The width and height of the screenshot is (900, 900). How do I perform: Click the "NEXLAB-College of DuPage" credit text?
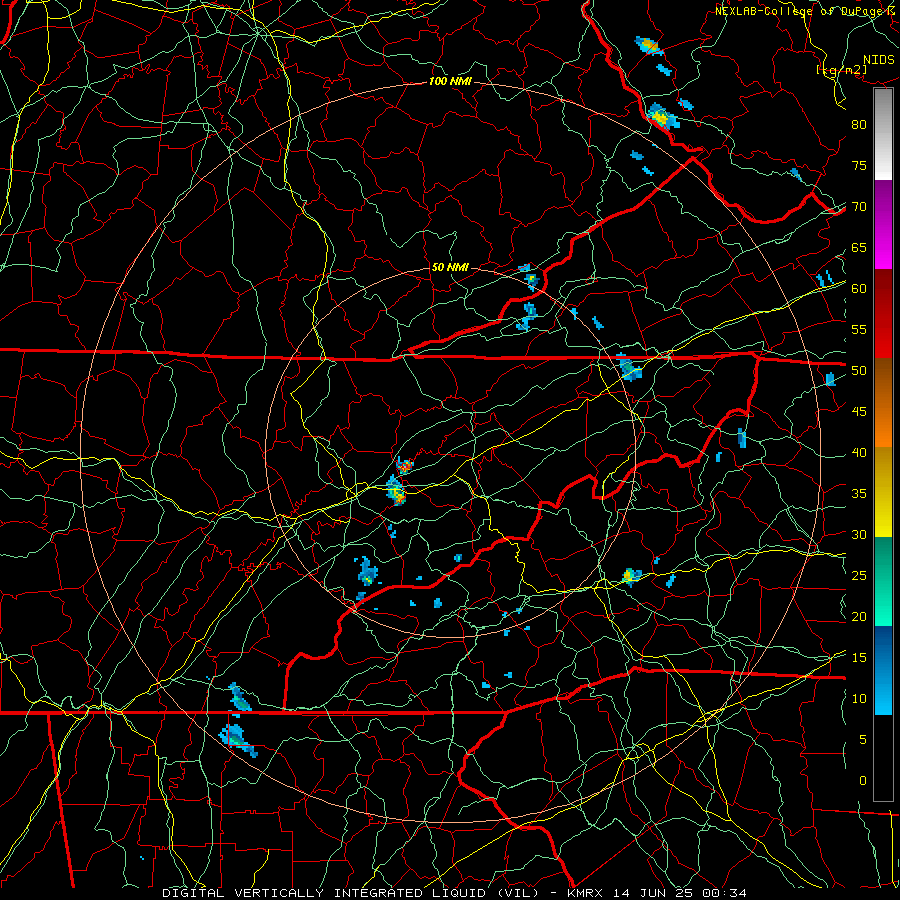(798, 11)
